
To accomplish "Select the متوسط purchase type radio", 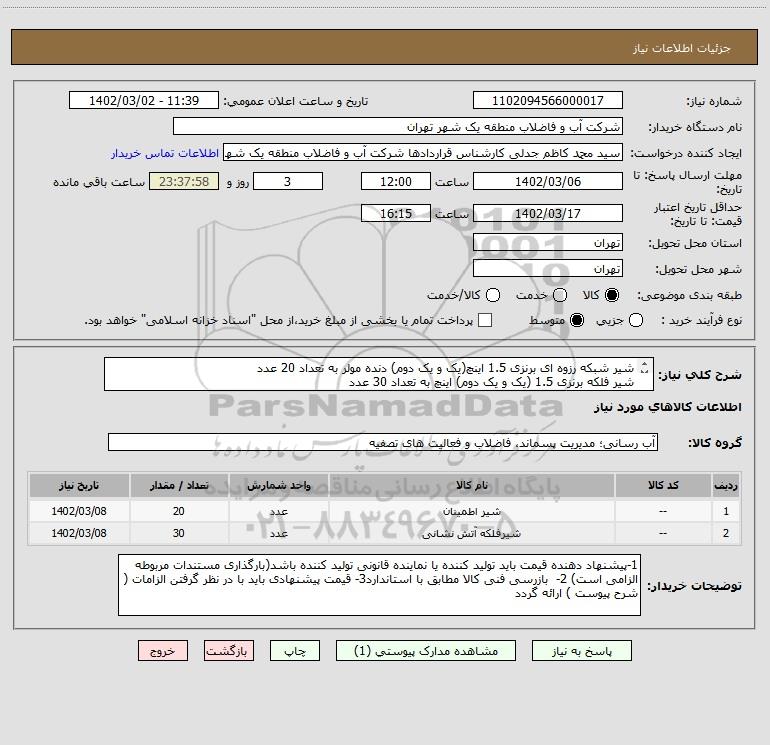I will pyautogui.click(x=577, y=320).
